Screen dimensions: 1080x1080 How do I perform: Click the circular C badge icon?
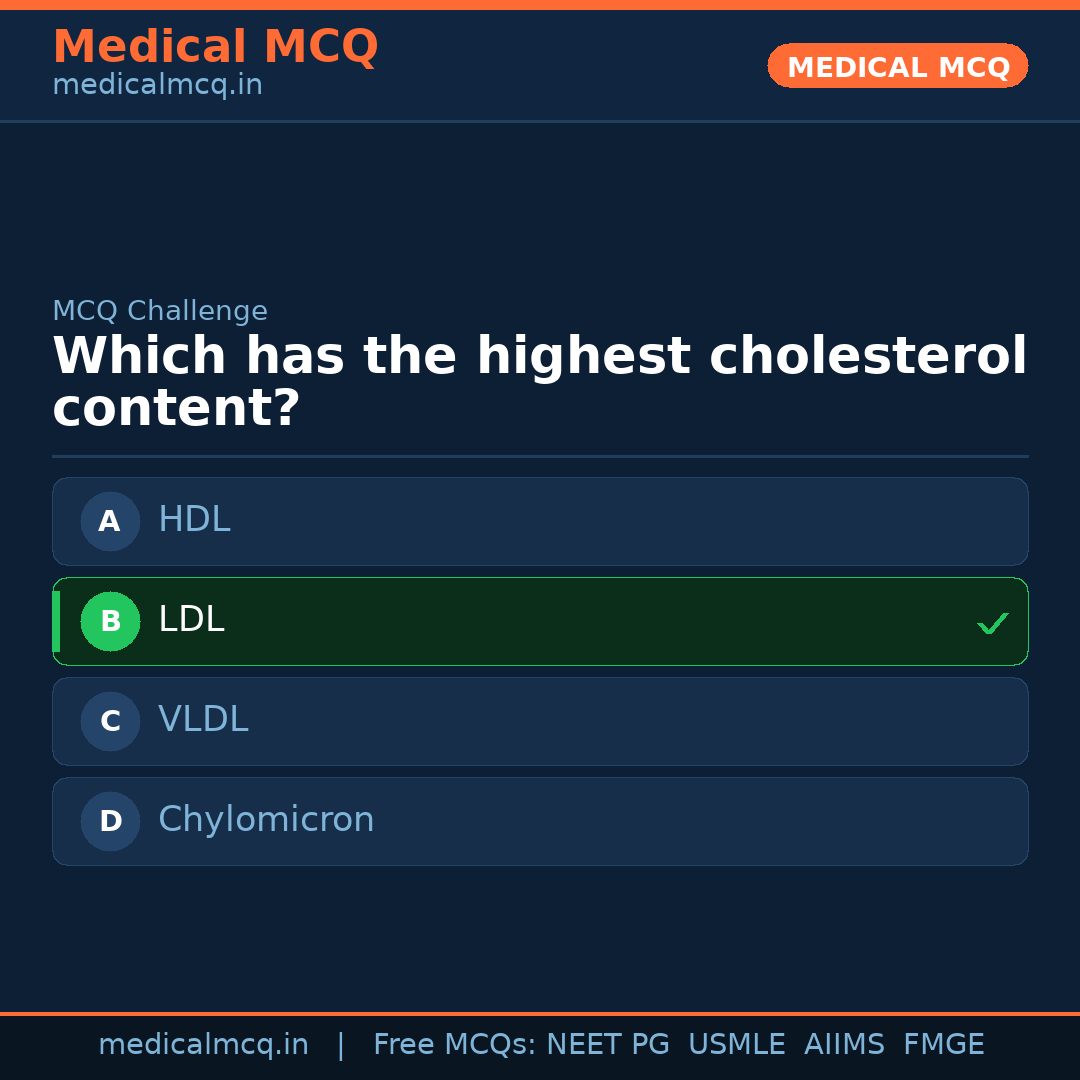coord(110,721)
